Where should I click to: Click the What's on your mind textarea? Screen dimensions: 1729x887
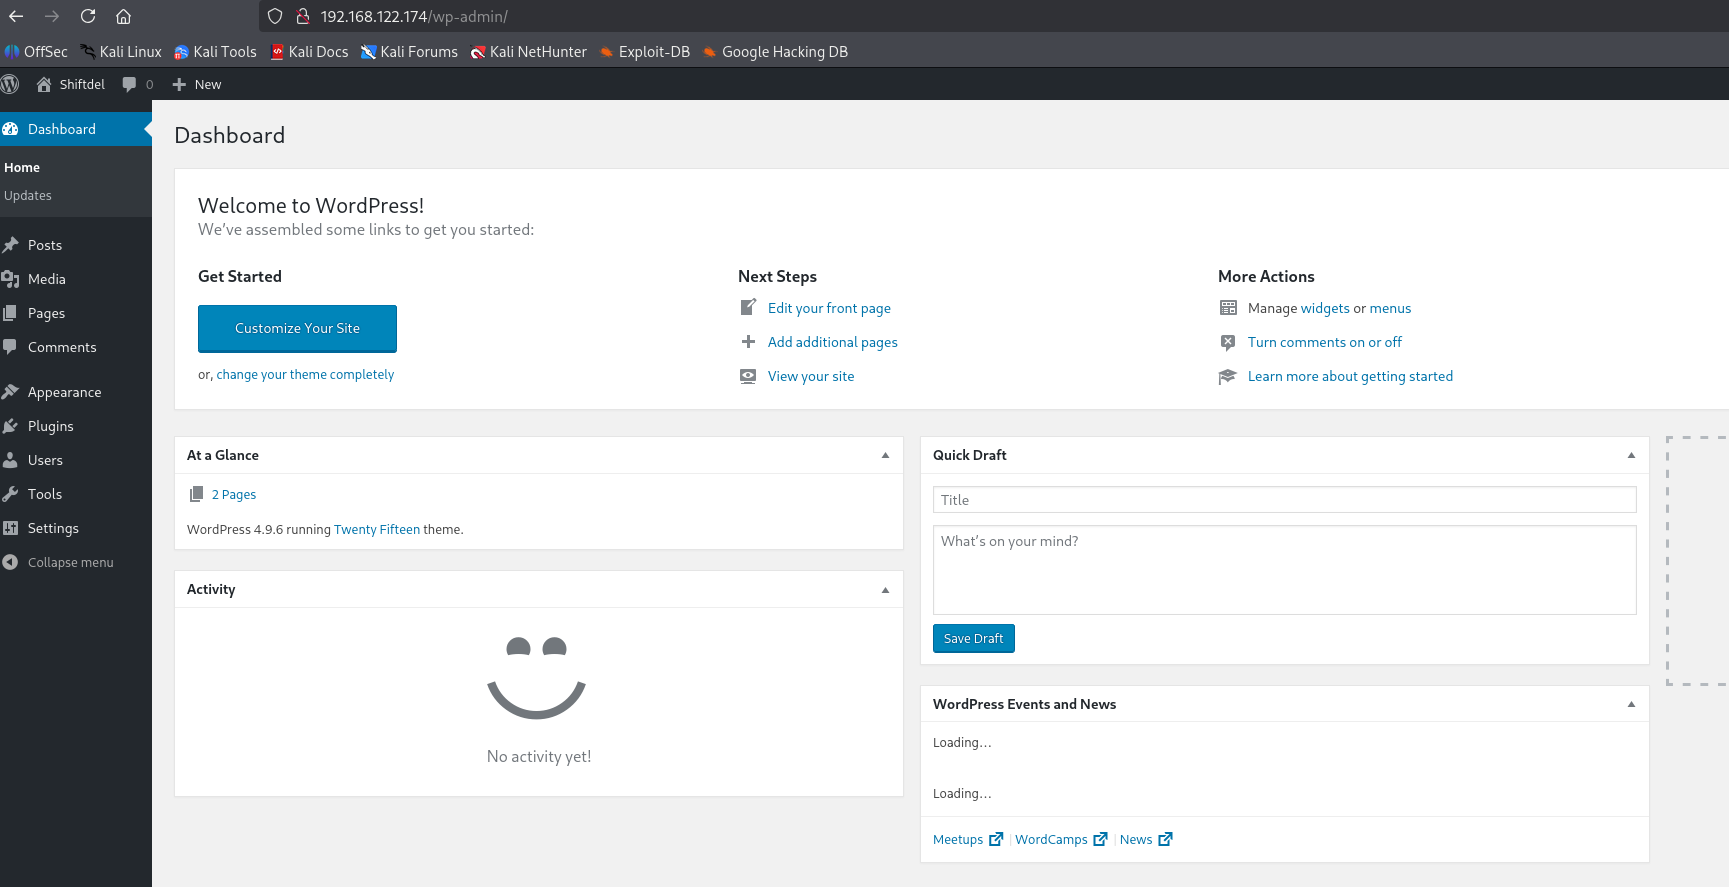point(1285,570)
